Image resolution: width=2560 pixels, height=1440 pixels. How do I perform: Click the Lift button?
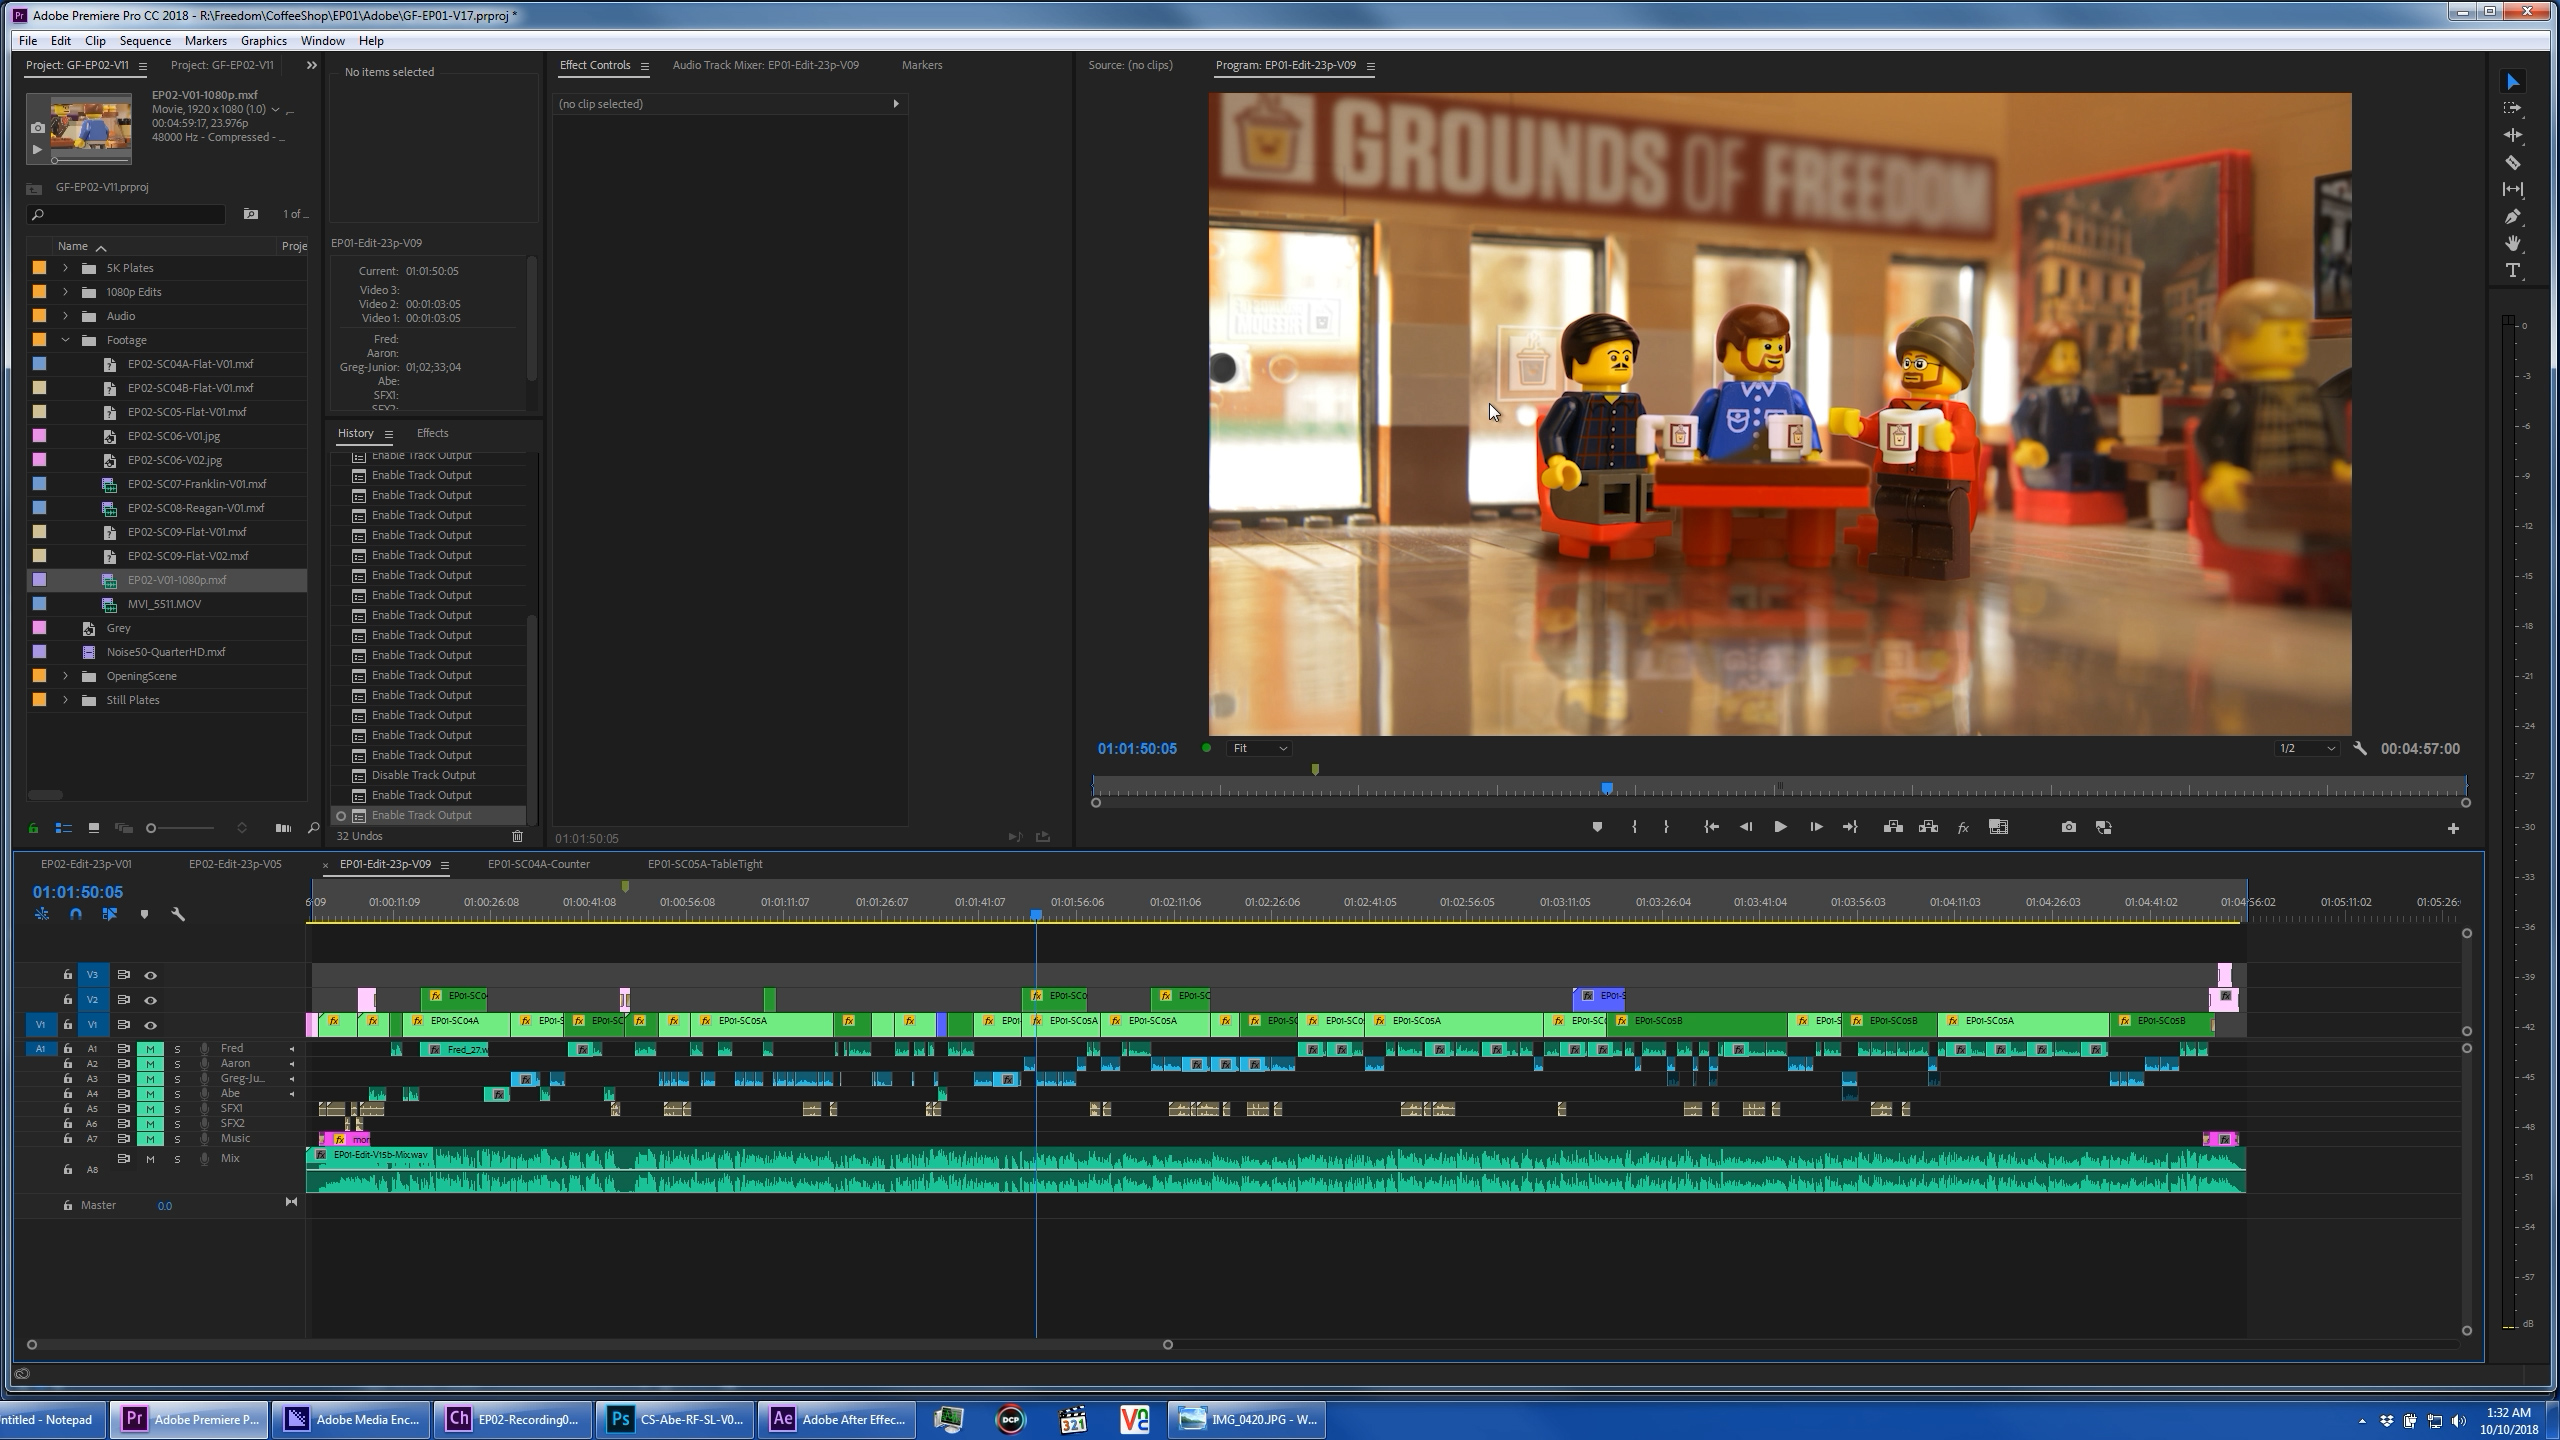[1892, 827]
